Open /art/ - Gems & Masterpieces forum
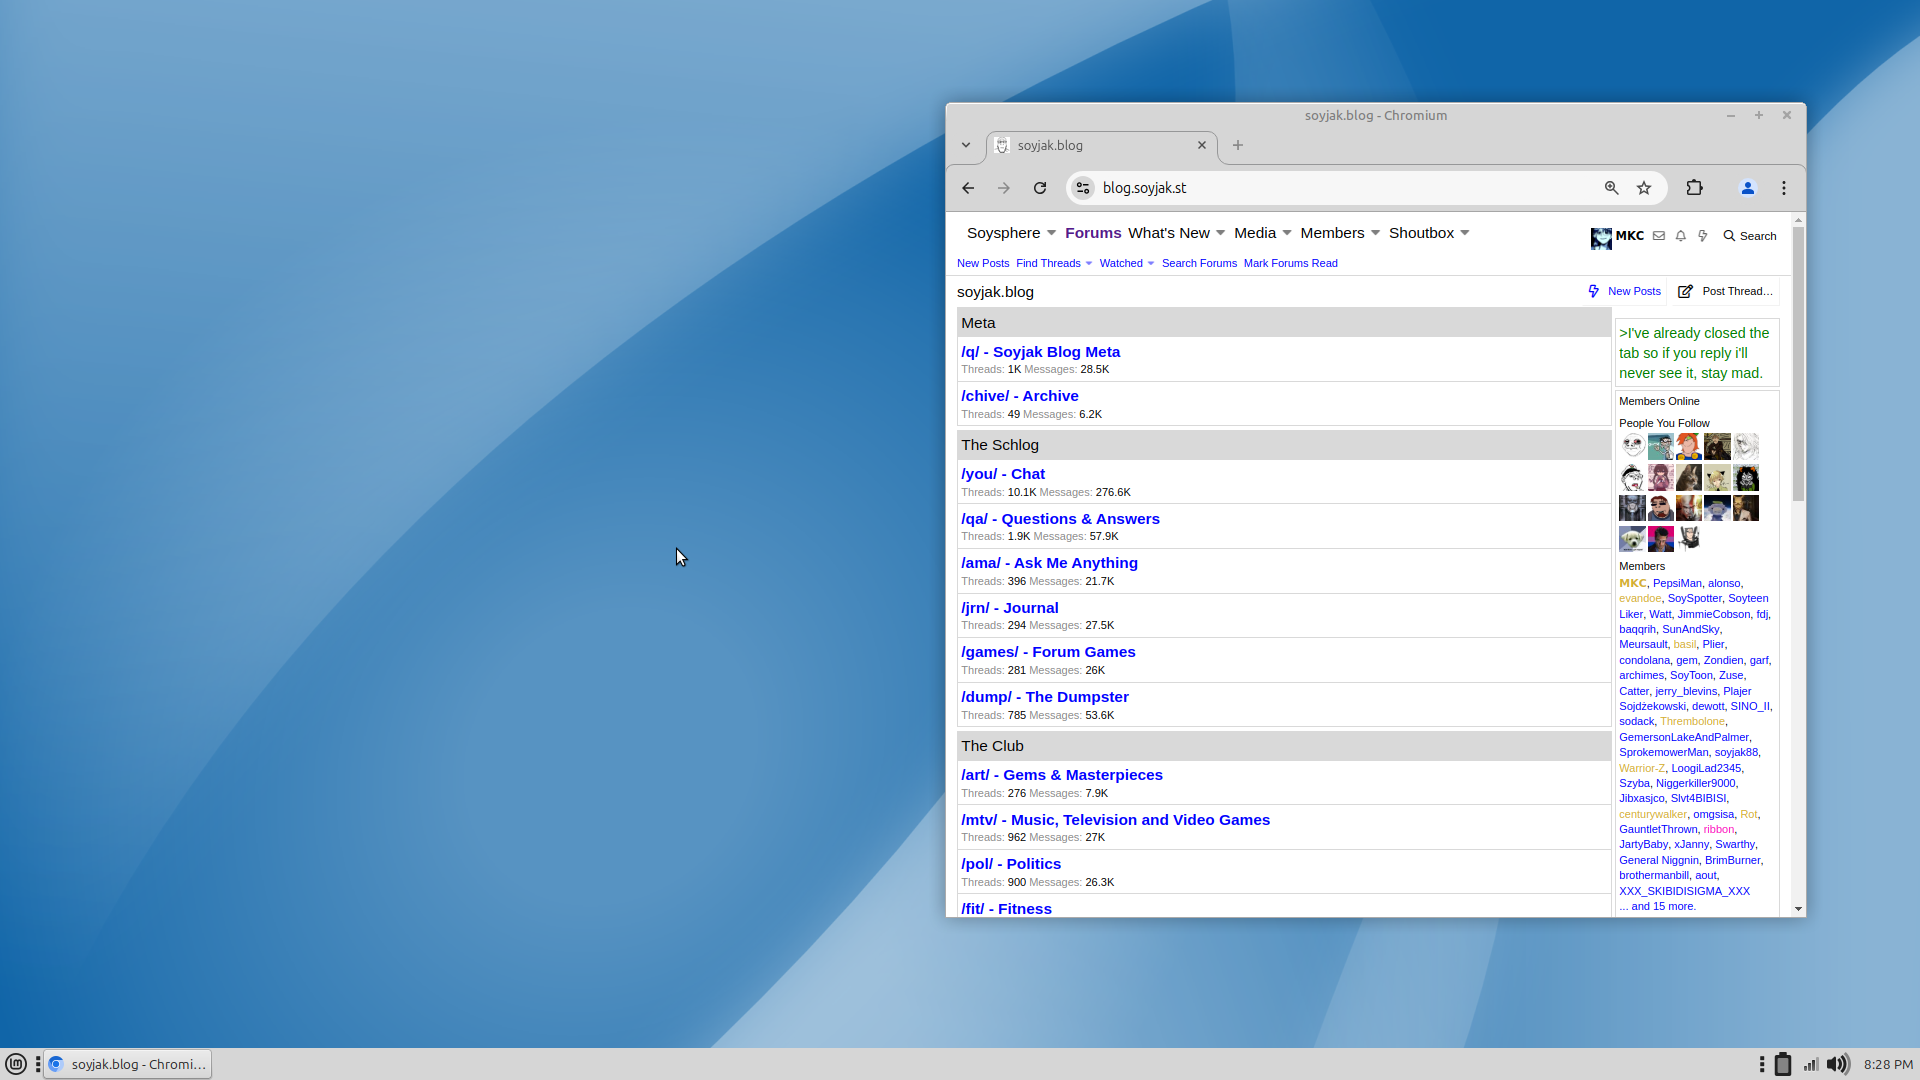The height and width of the screenshot is (1080, 1920). (1061, 775)
